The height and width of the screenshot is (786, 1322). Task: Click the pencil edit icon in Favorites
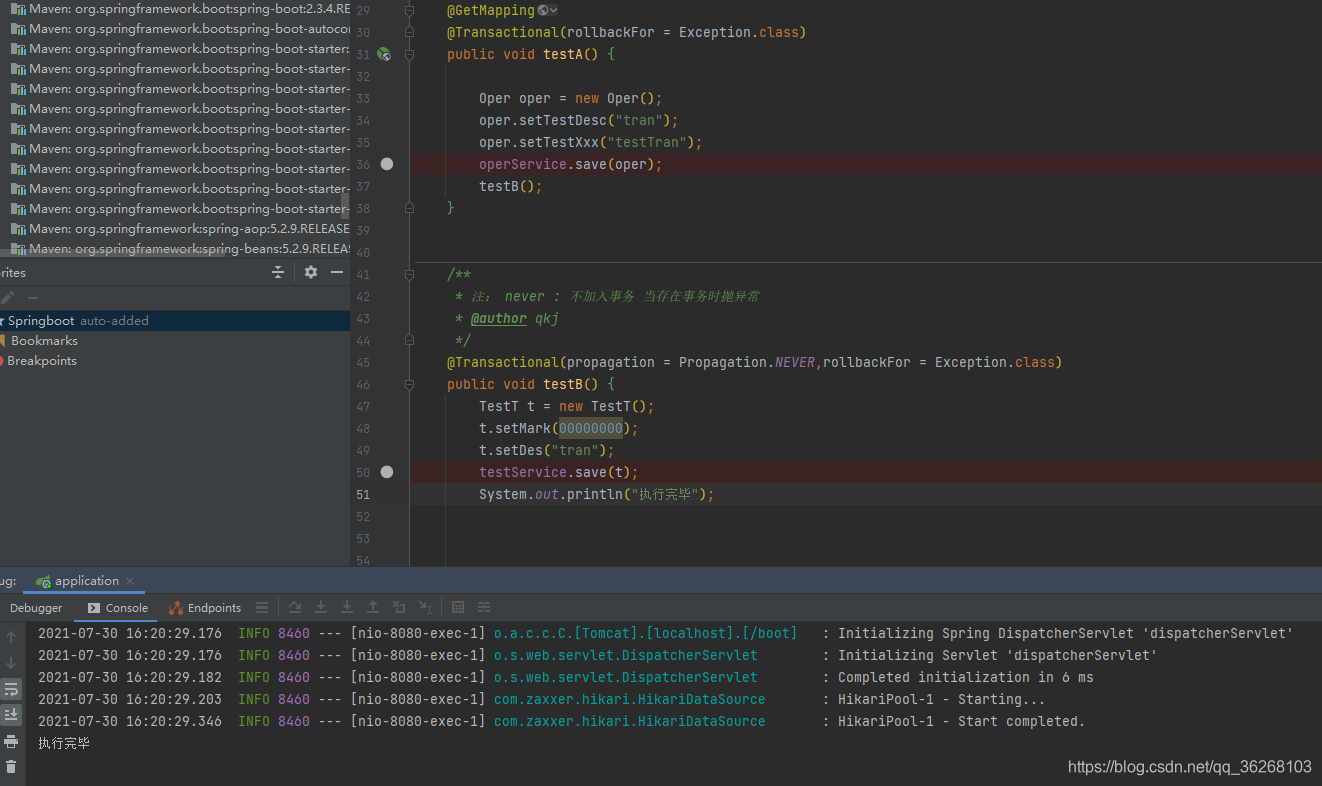pyautogui.click(x=7, y=298)
